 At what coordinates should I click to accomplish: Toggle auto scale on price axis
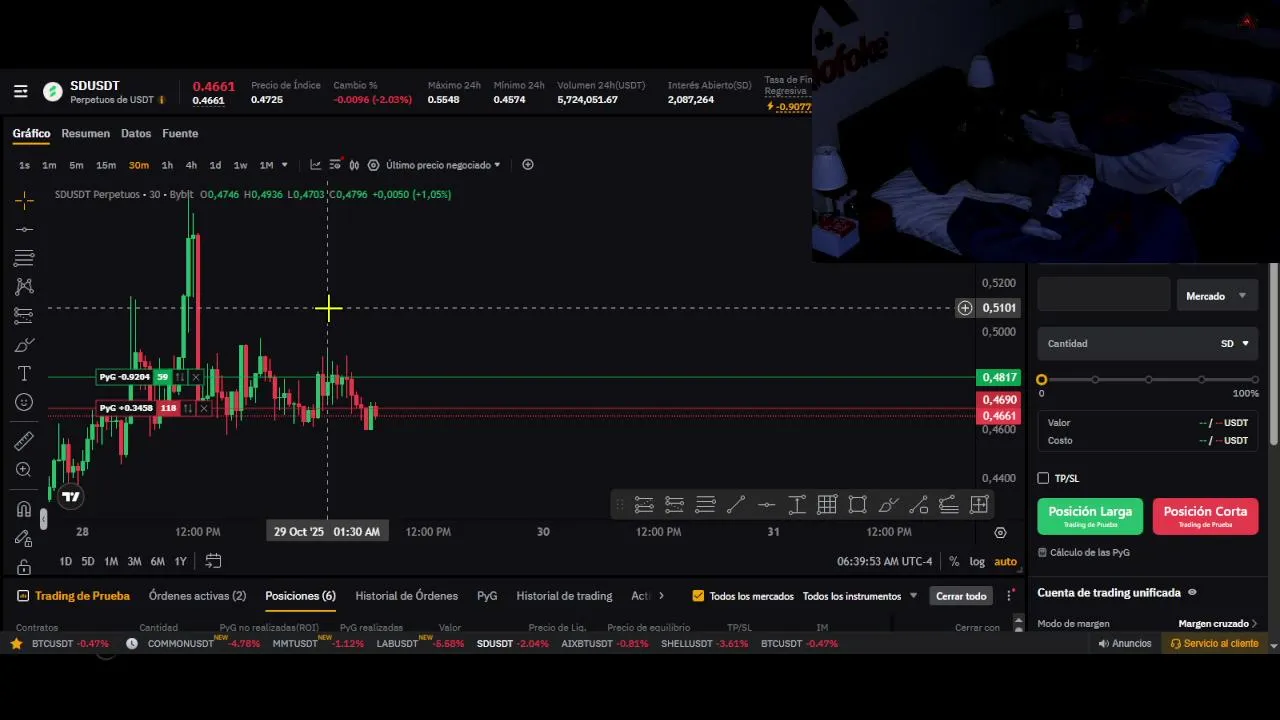(x=1005, y=562)
